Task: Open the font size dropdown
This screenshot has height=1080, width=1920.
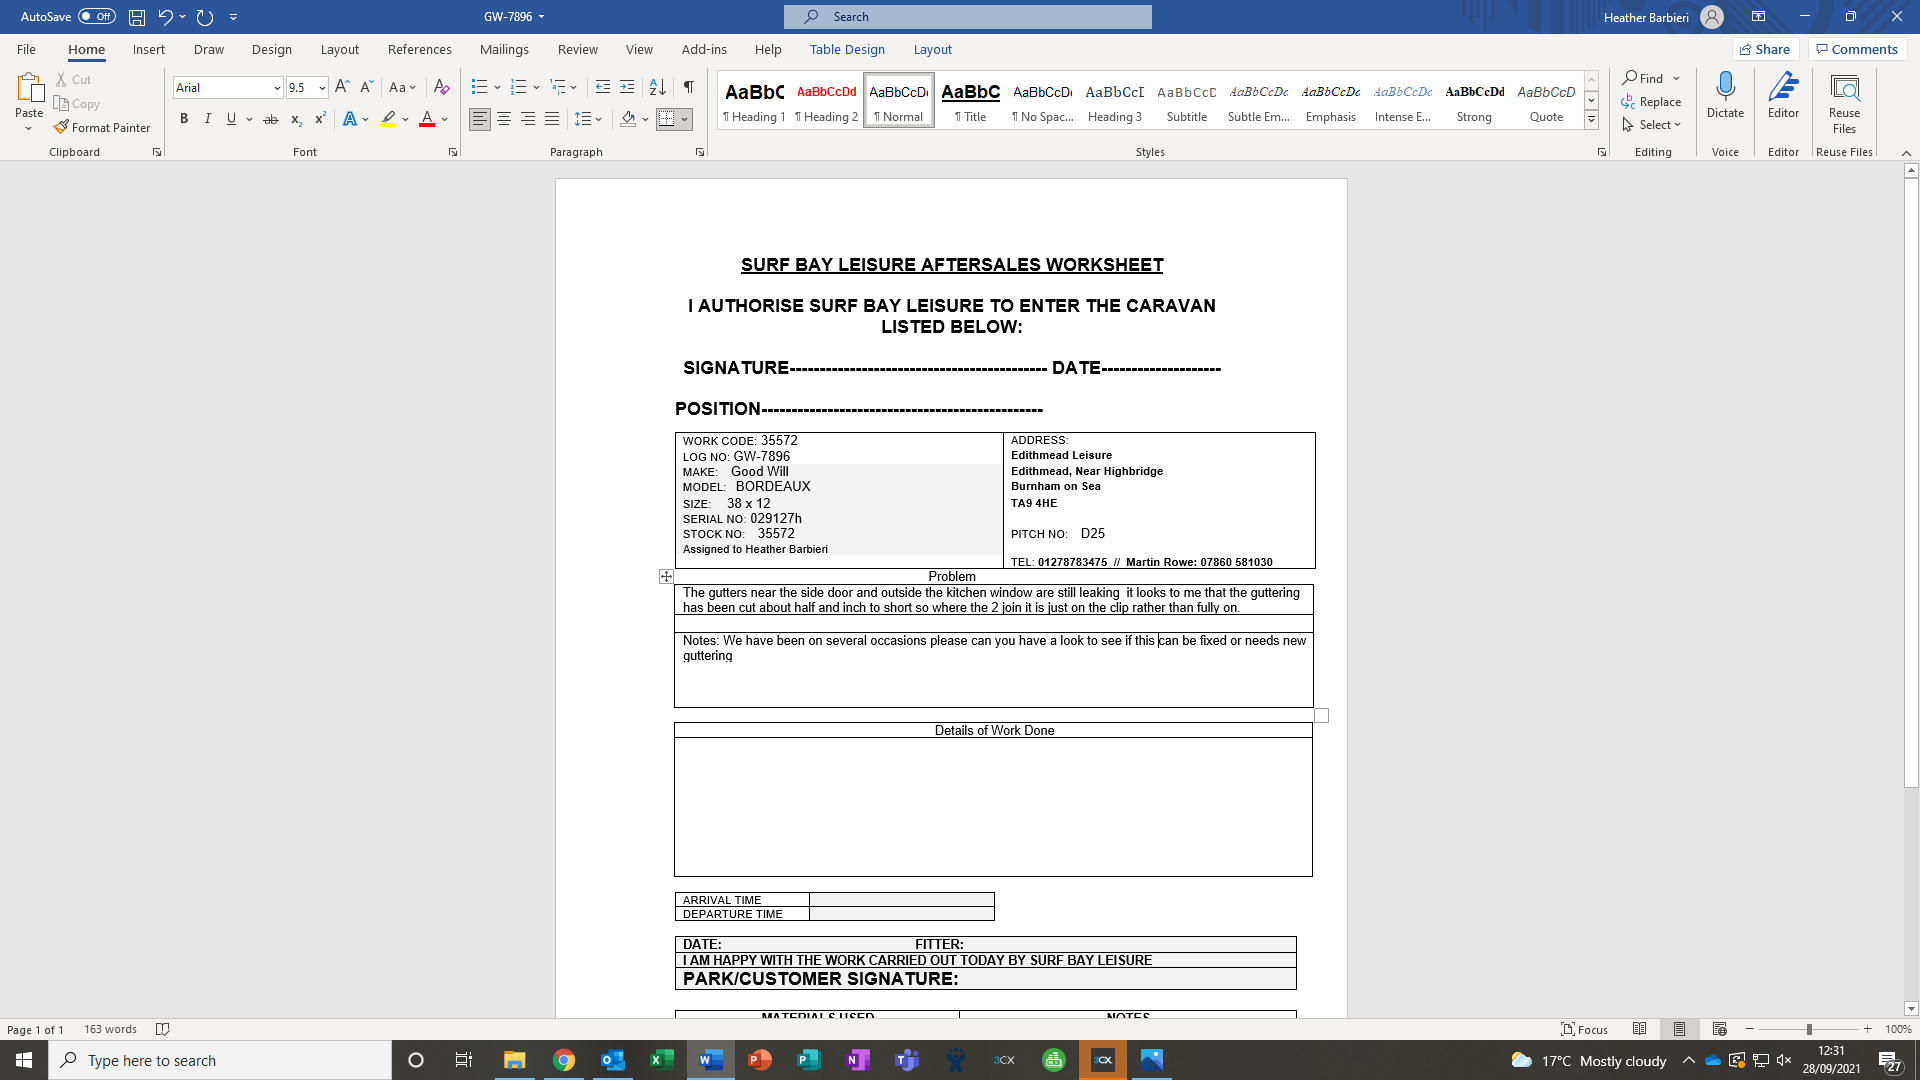Action: [322, 88]
